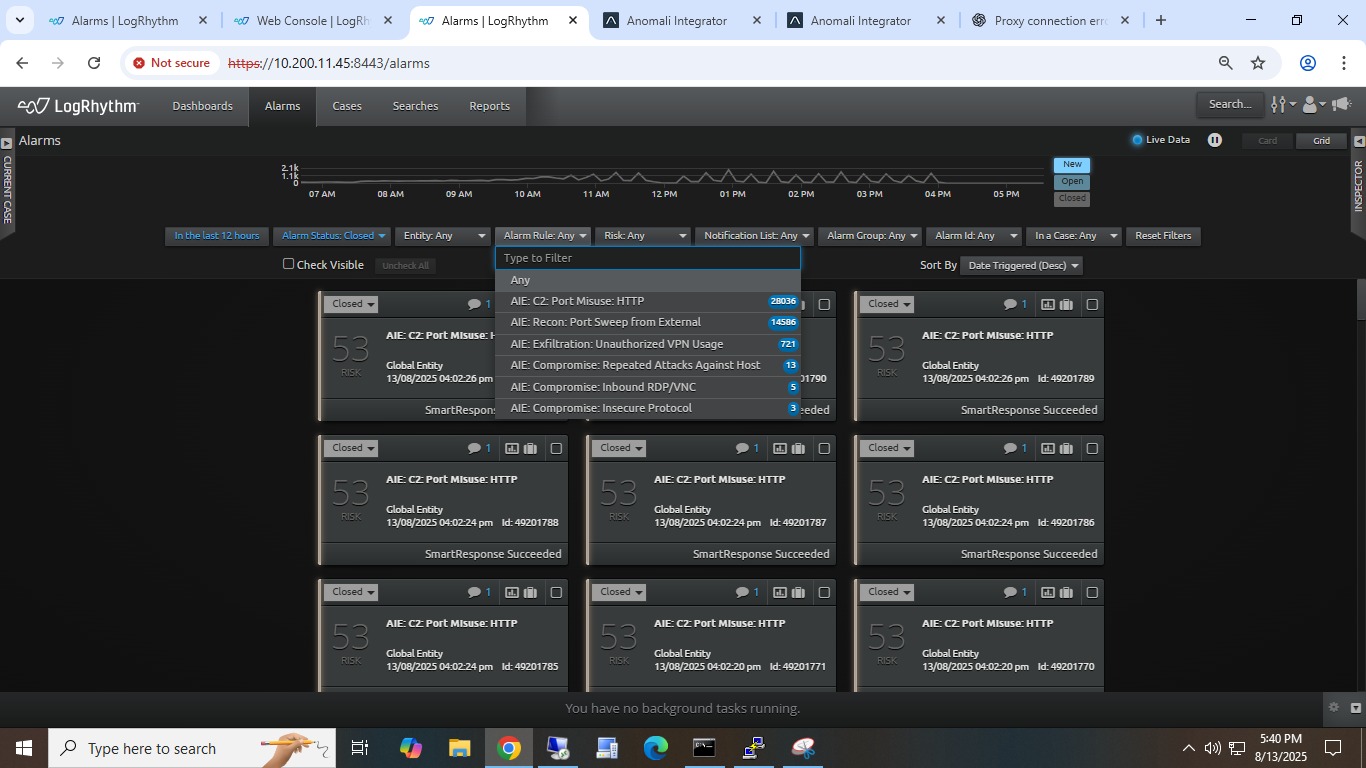Expand the Inspector panel arrow
Screen dimensions: 1366x768
pos(1358,142)
